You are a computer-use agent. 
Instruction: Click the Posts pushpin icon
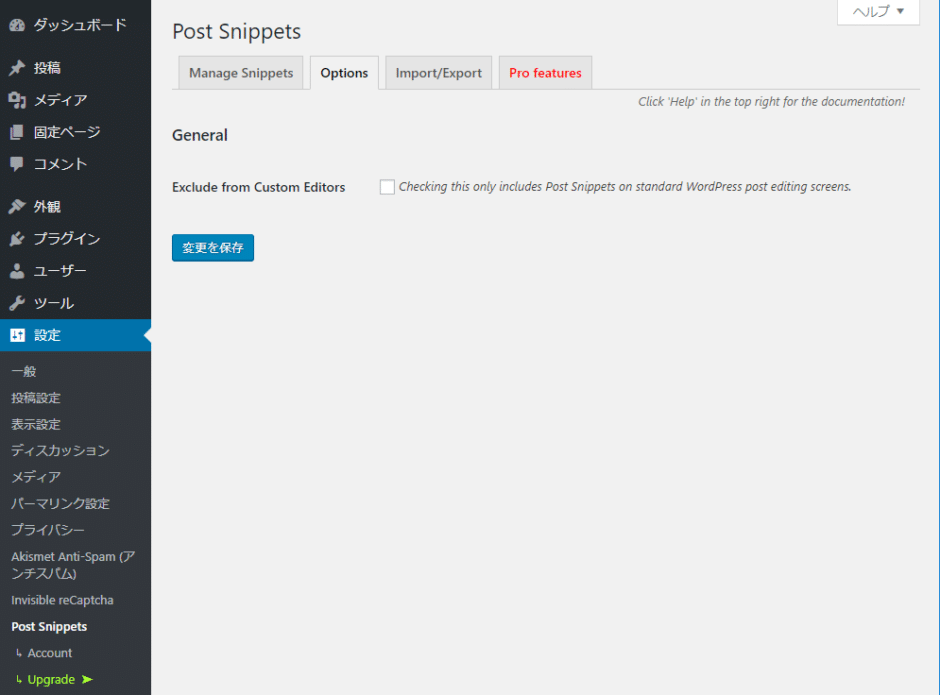17,68
